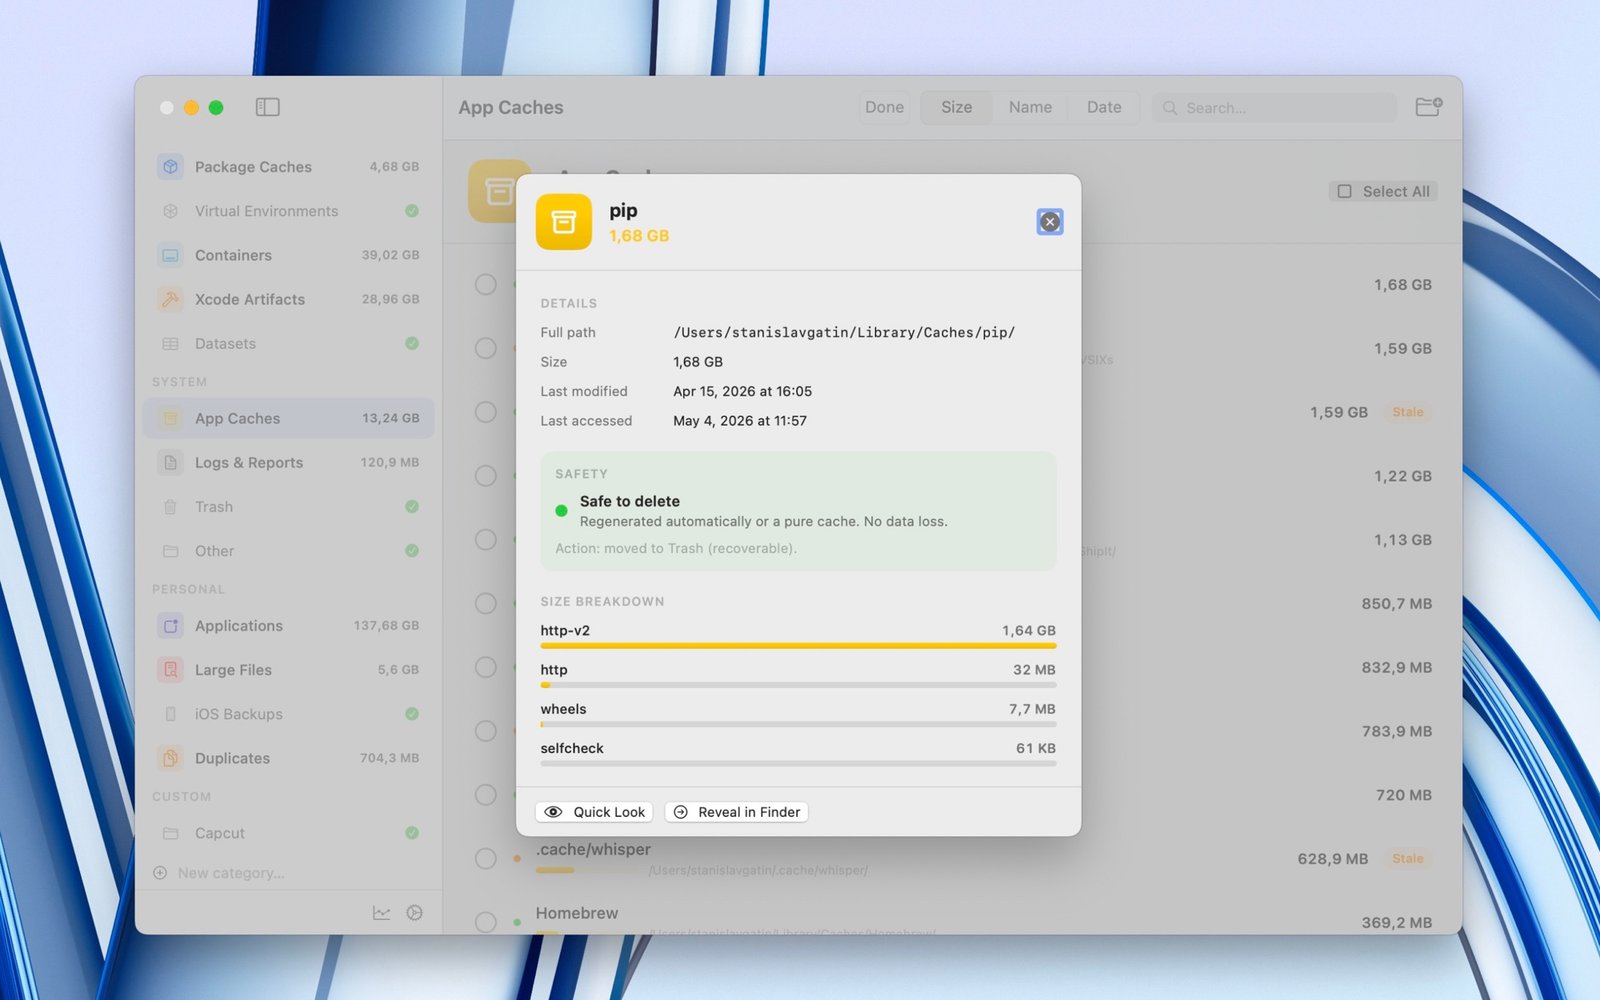The image size is (1600, 1000).
Task: Click the Virtual Environments sidebar icon
Action: tap(171, 211)
